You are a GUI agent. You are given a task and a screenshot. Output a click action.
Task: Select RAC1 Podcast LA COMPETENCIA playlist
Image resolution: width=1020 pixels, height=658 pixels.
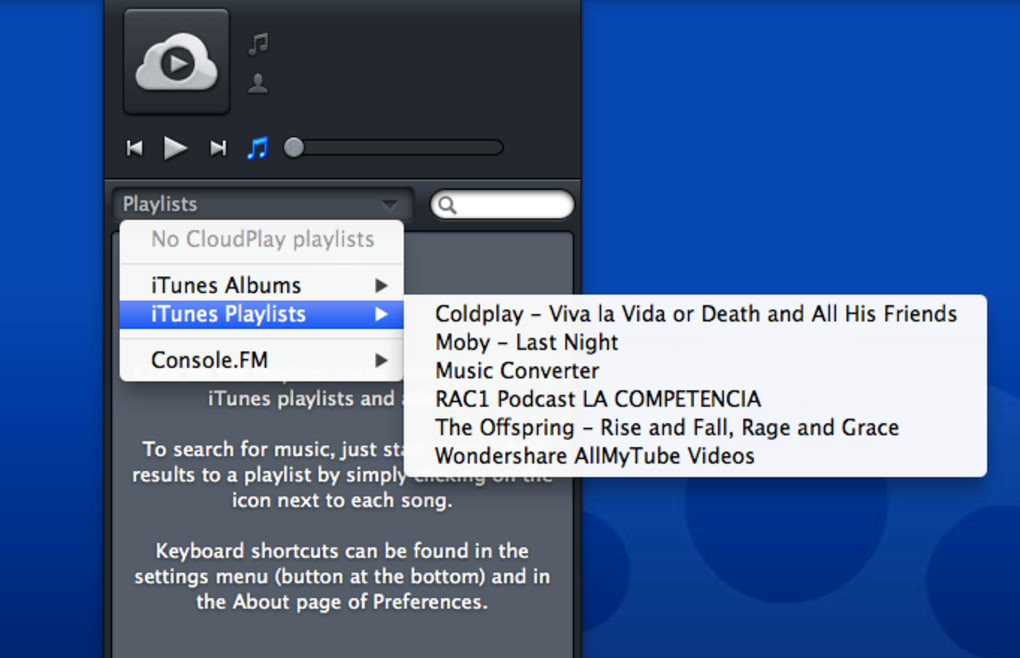click(x=695, y=399)
